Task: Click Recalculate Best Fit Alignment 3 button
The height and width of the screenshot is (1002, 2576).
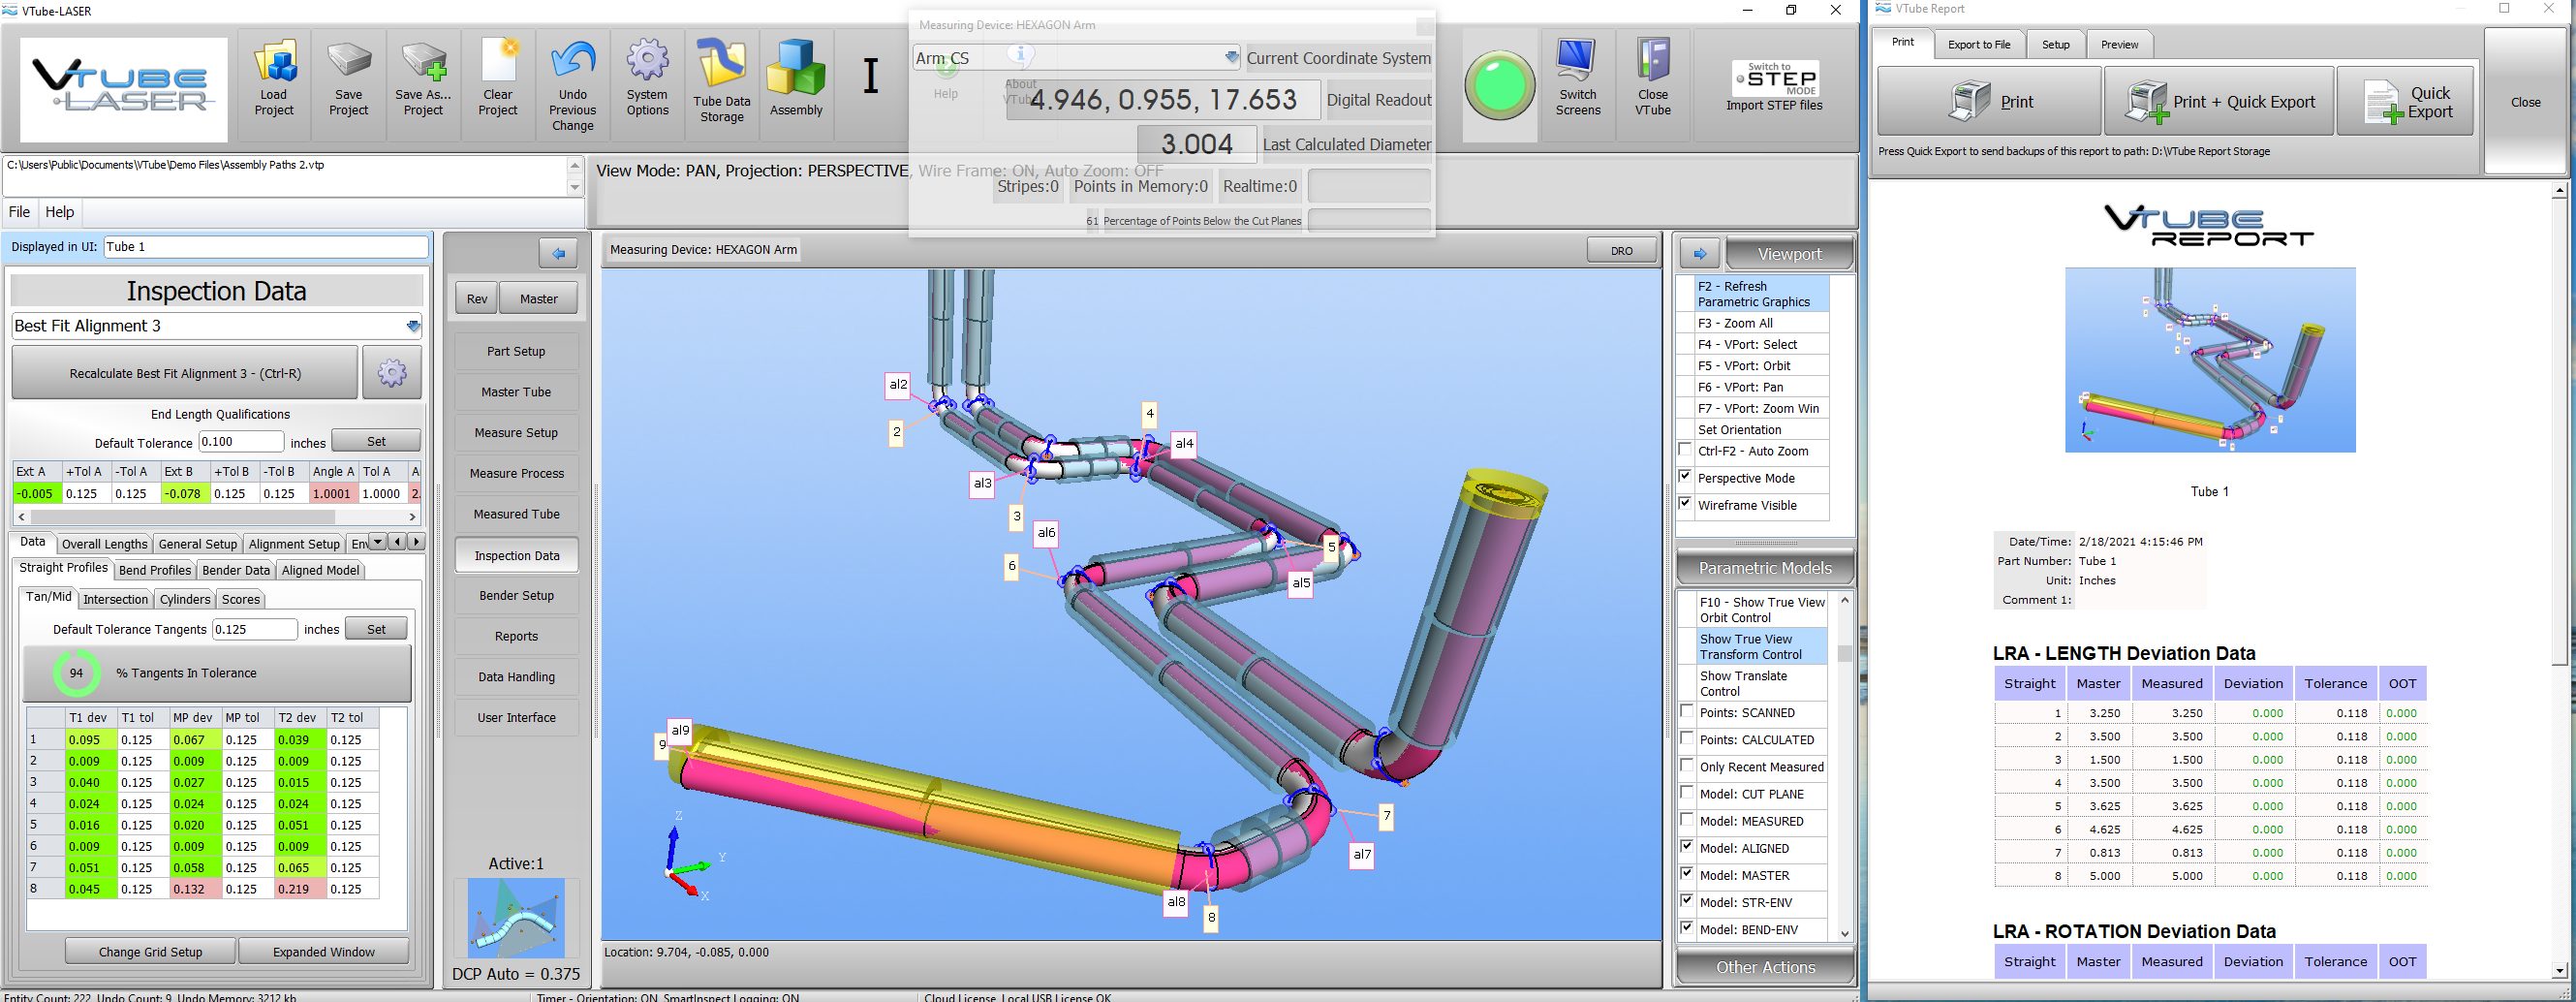Action: click(185, 373)
